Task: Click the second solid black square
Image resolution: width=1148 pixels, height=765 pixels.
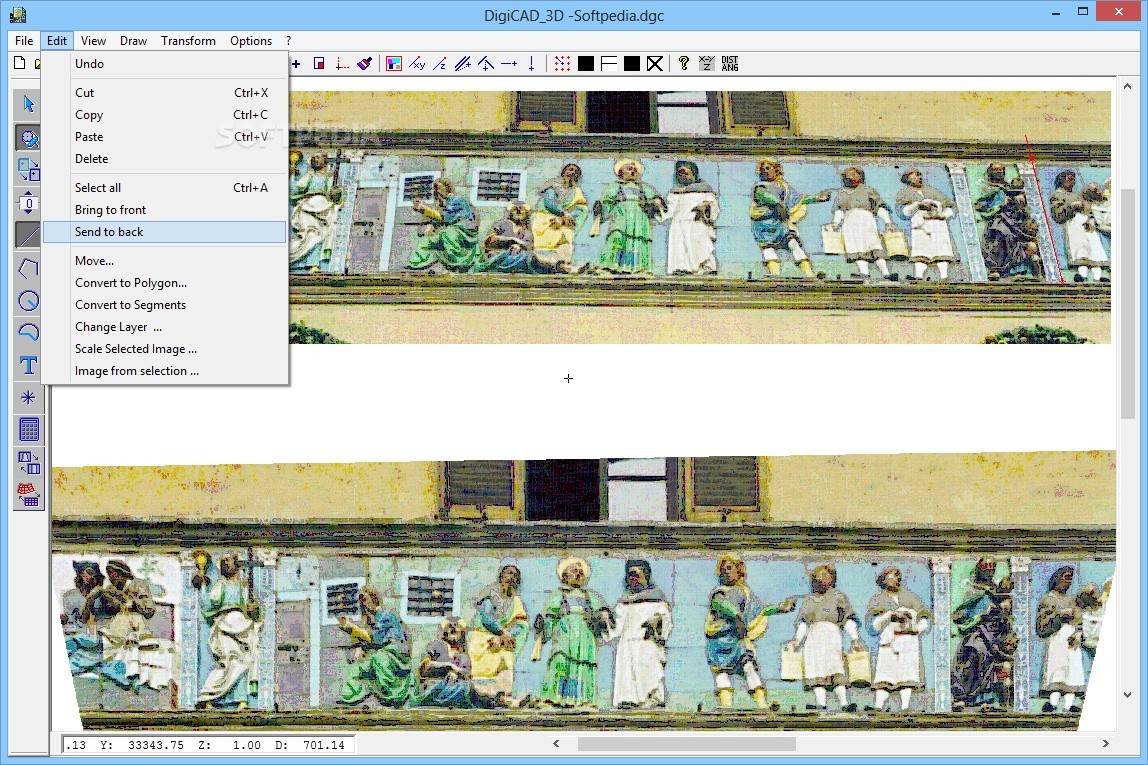Action: (632, 64)
